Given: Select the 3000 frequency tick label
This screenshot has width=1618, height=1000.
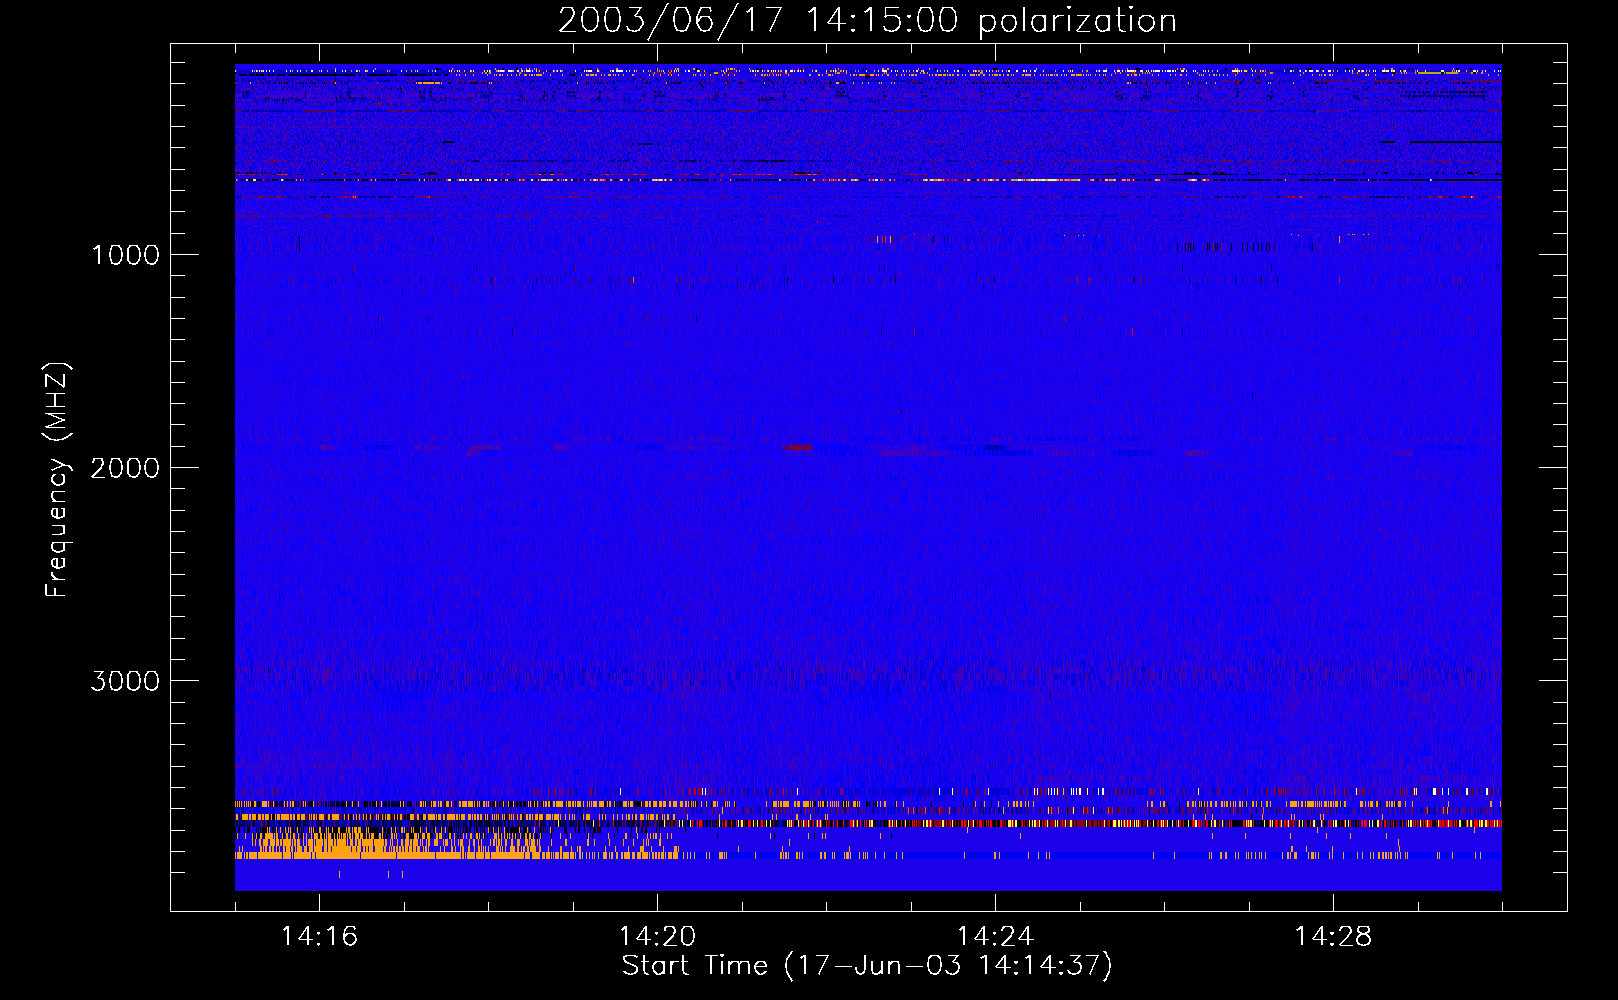Looking at the screenshot, I should tap(126, 681).
